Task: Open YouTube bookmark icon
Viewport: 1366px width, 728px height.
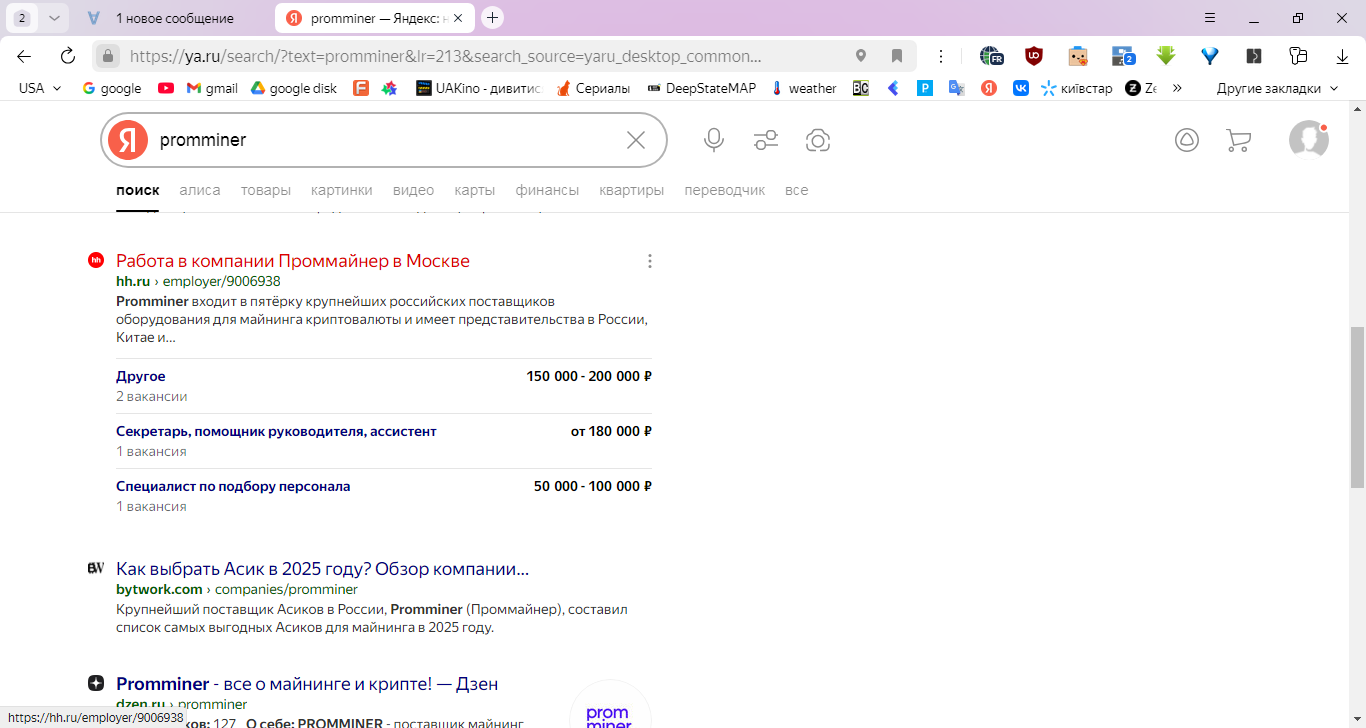Action: 166,88
